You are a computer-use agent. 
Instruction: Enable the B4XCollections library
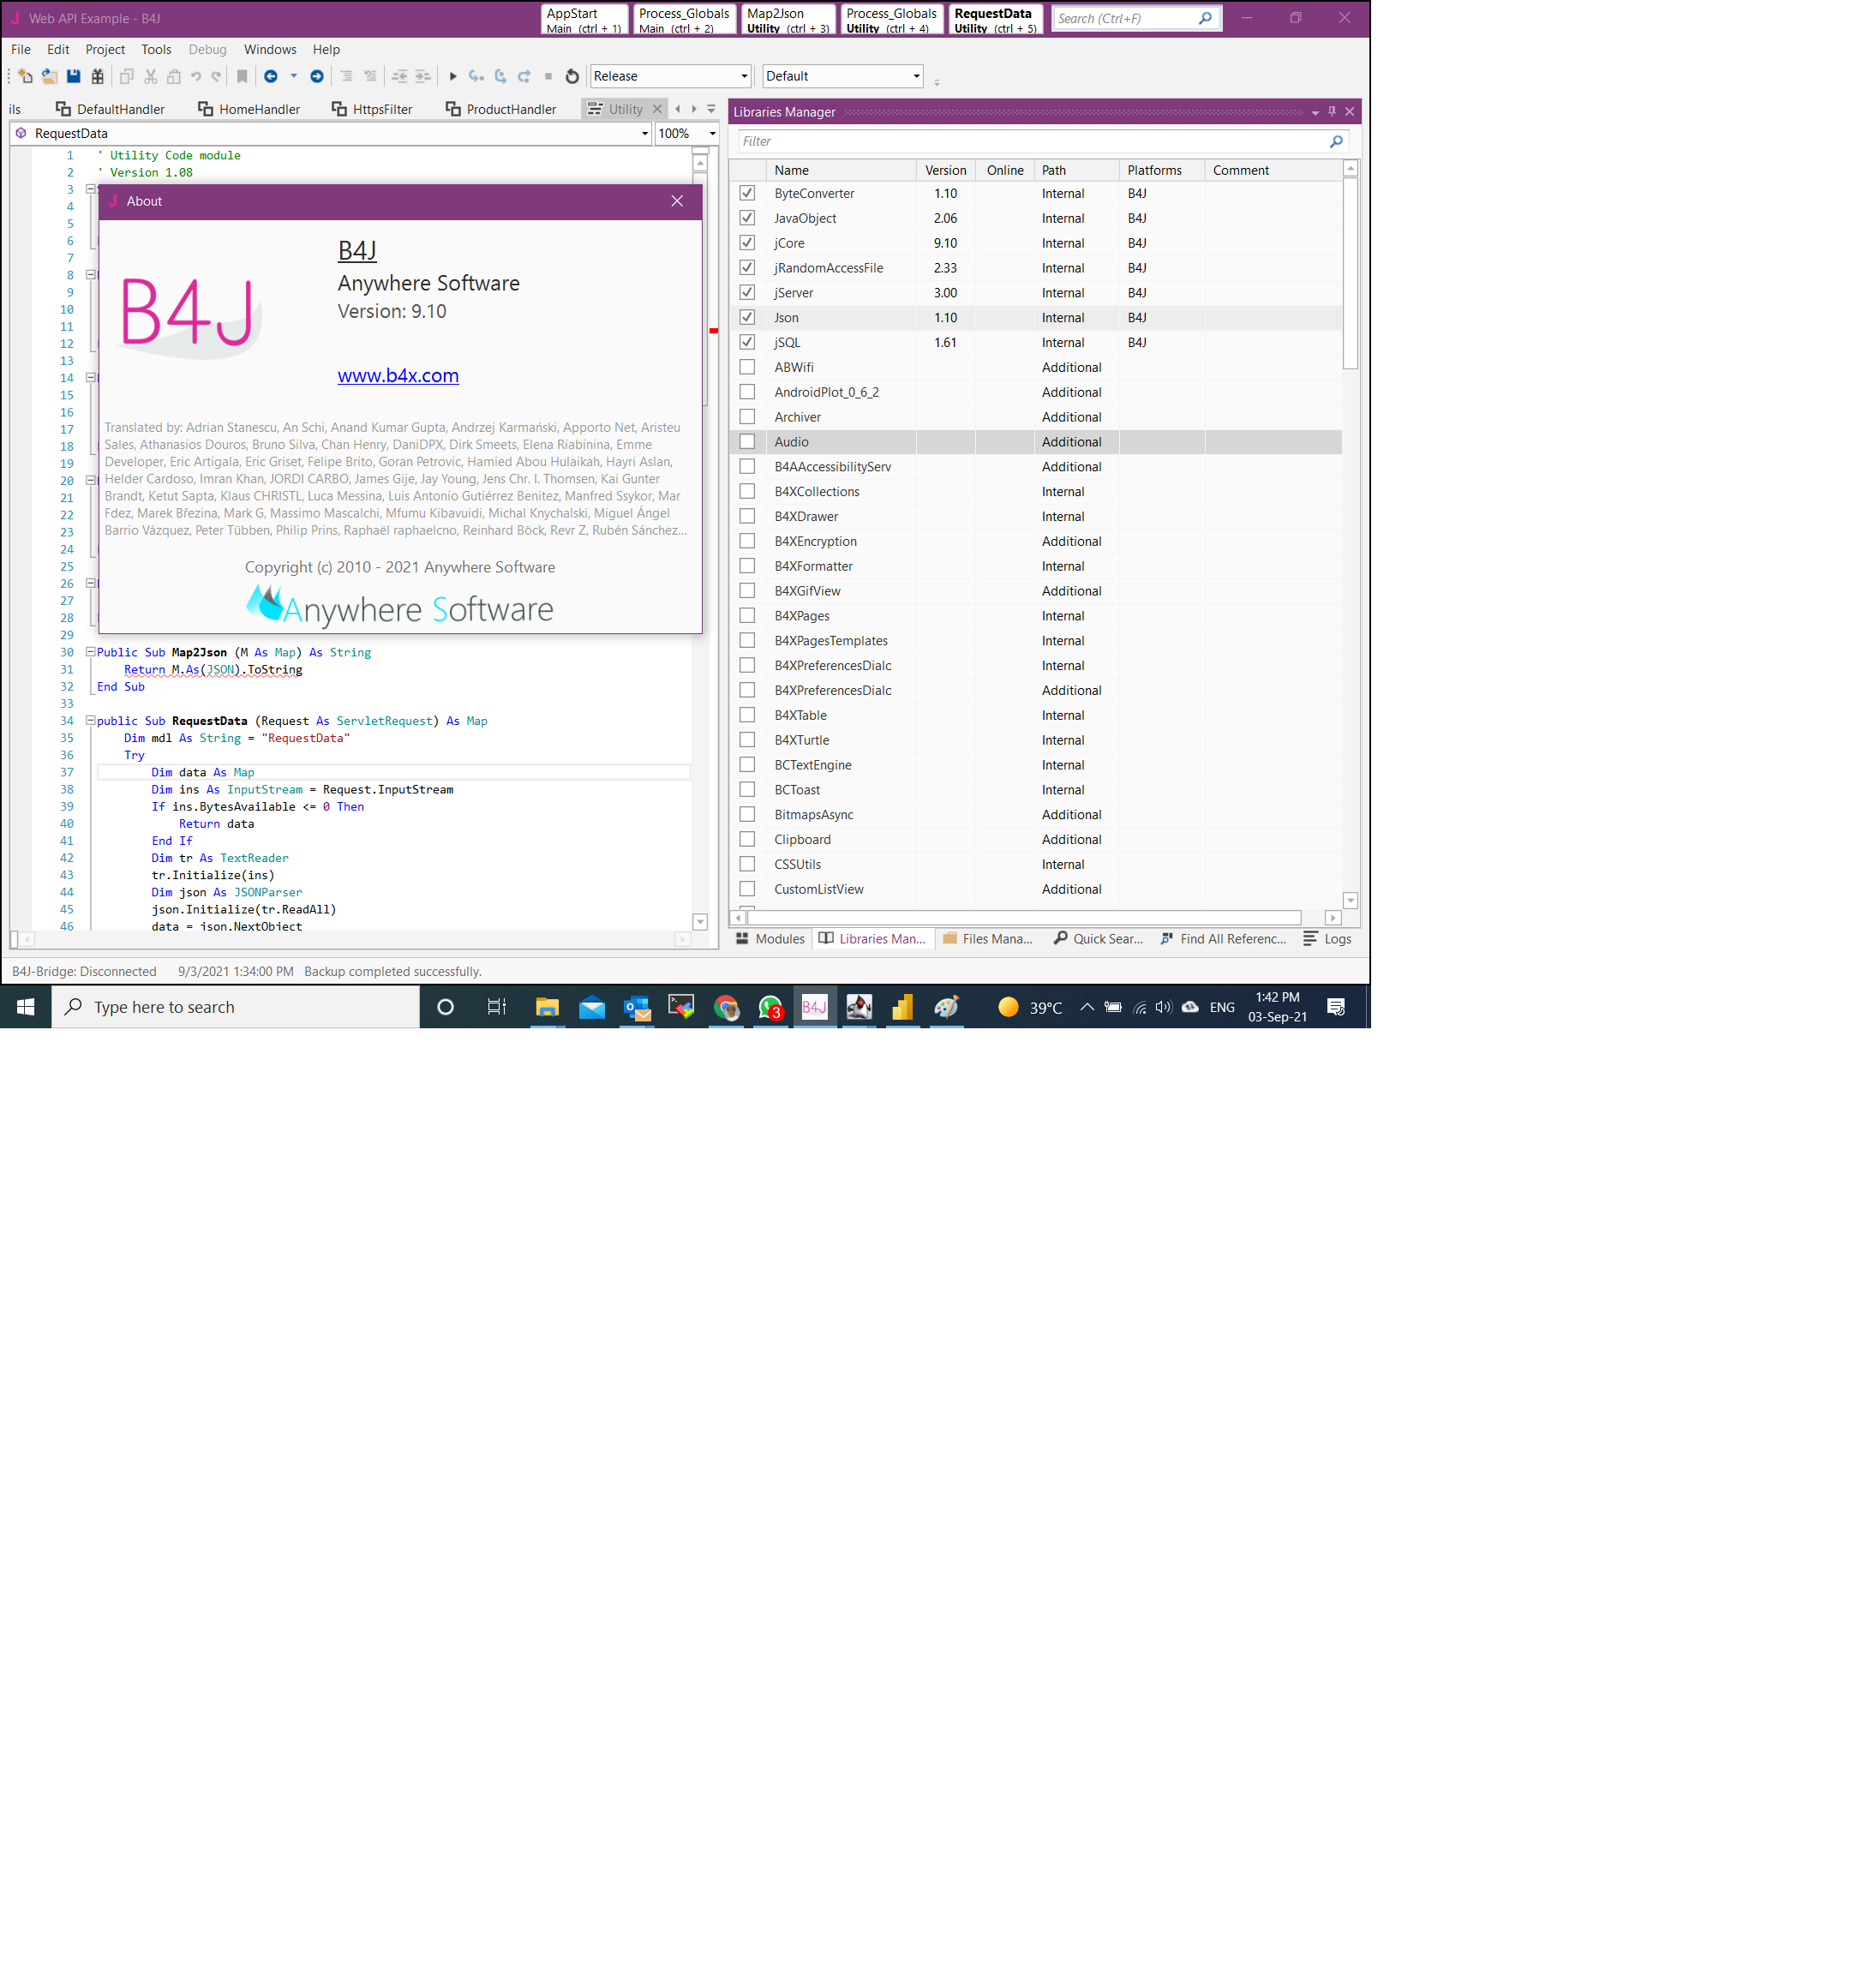pos(747,491)
